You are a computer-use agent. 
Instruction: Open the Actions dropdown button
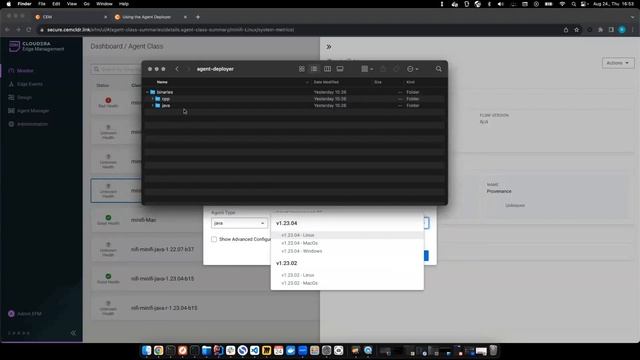pos(618,63)
